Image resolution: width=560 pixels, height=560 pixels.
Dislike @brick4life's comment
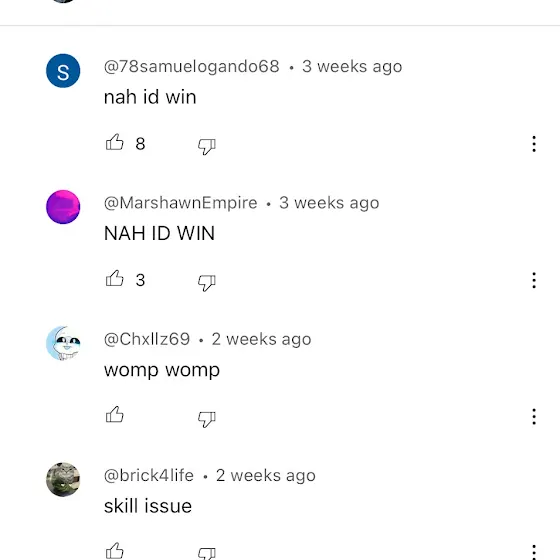207,554
